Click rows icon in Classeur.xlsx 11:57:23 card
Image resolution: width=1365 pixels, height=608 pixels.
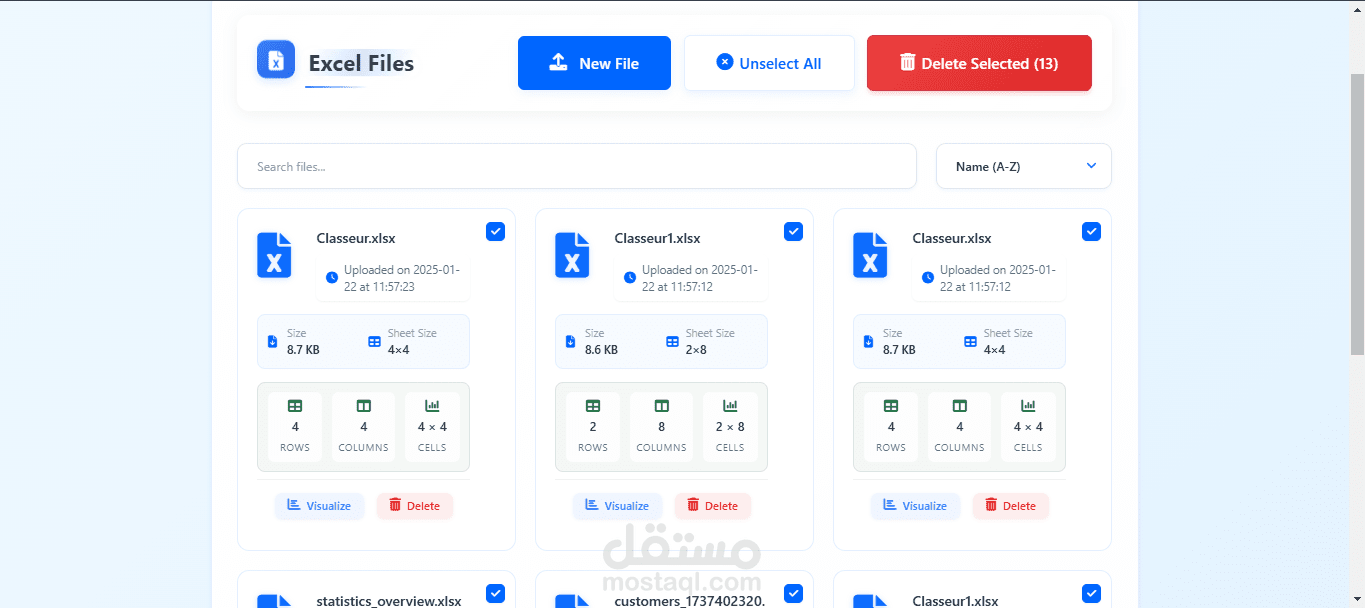pos(295,406)
